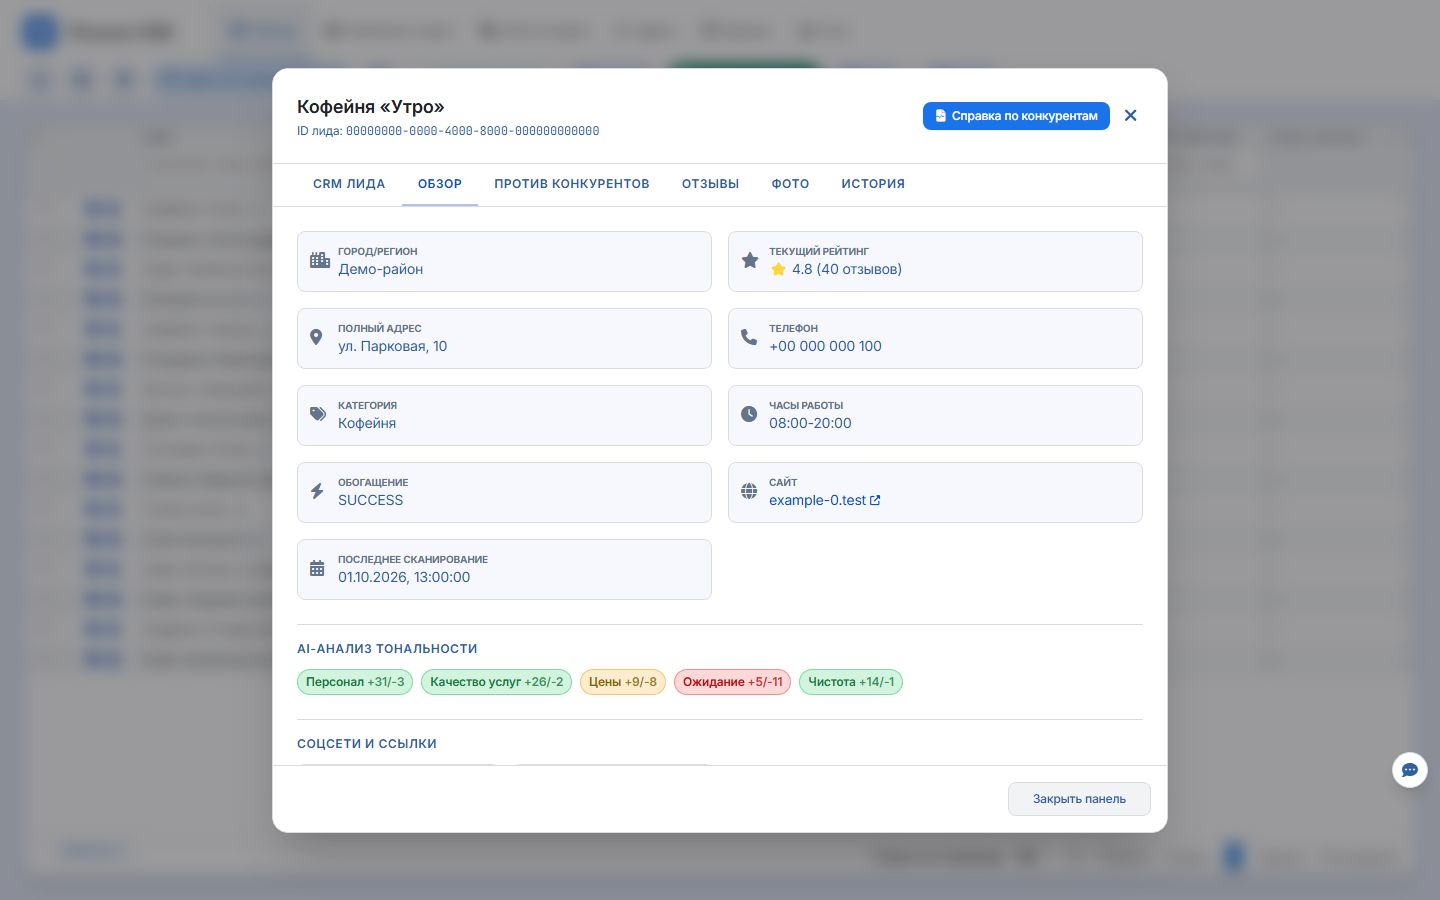Click the enrichment lightning bolt icon
1440x900 pixels.
pyautogui.click(x=317, y=491)
